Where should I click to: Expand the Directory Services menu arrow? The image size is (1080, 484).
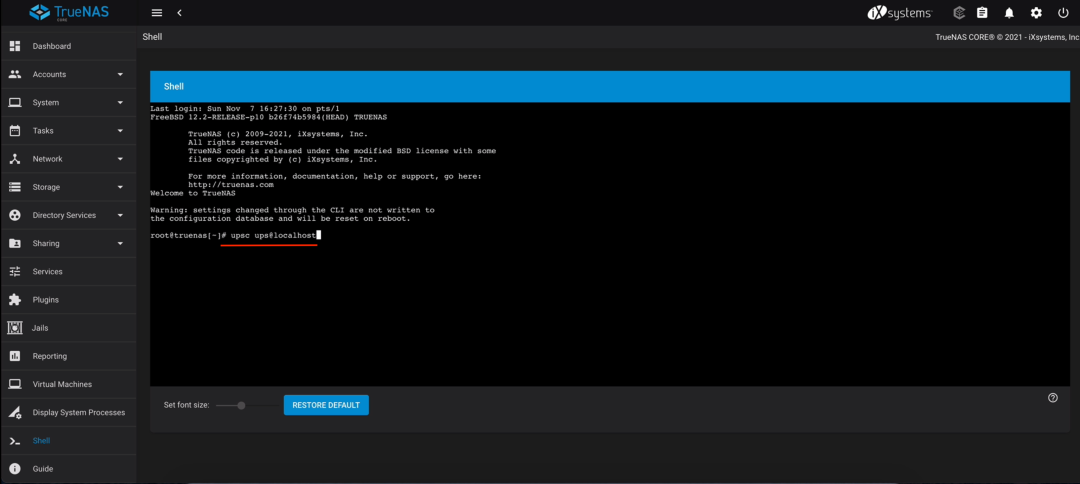120,215
